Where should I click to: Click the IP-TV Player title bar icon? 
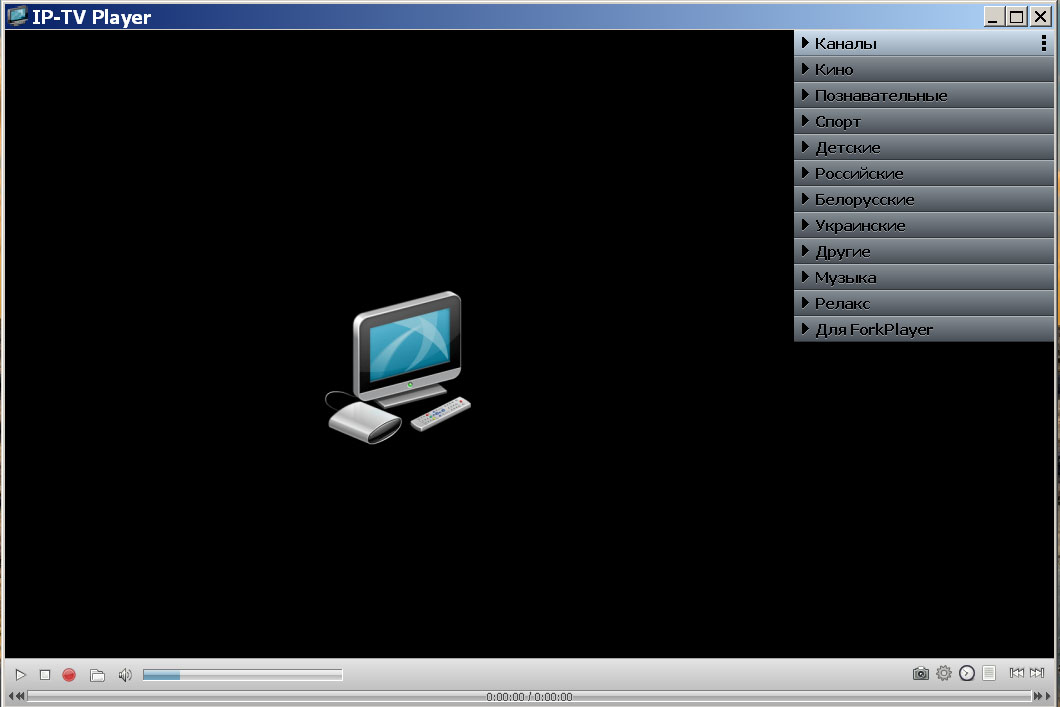point(18,16)
